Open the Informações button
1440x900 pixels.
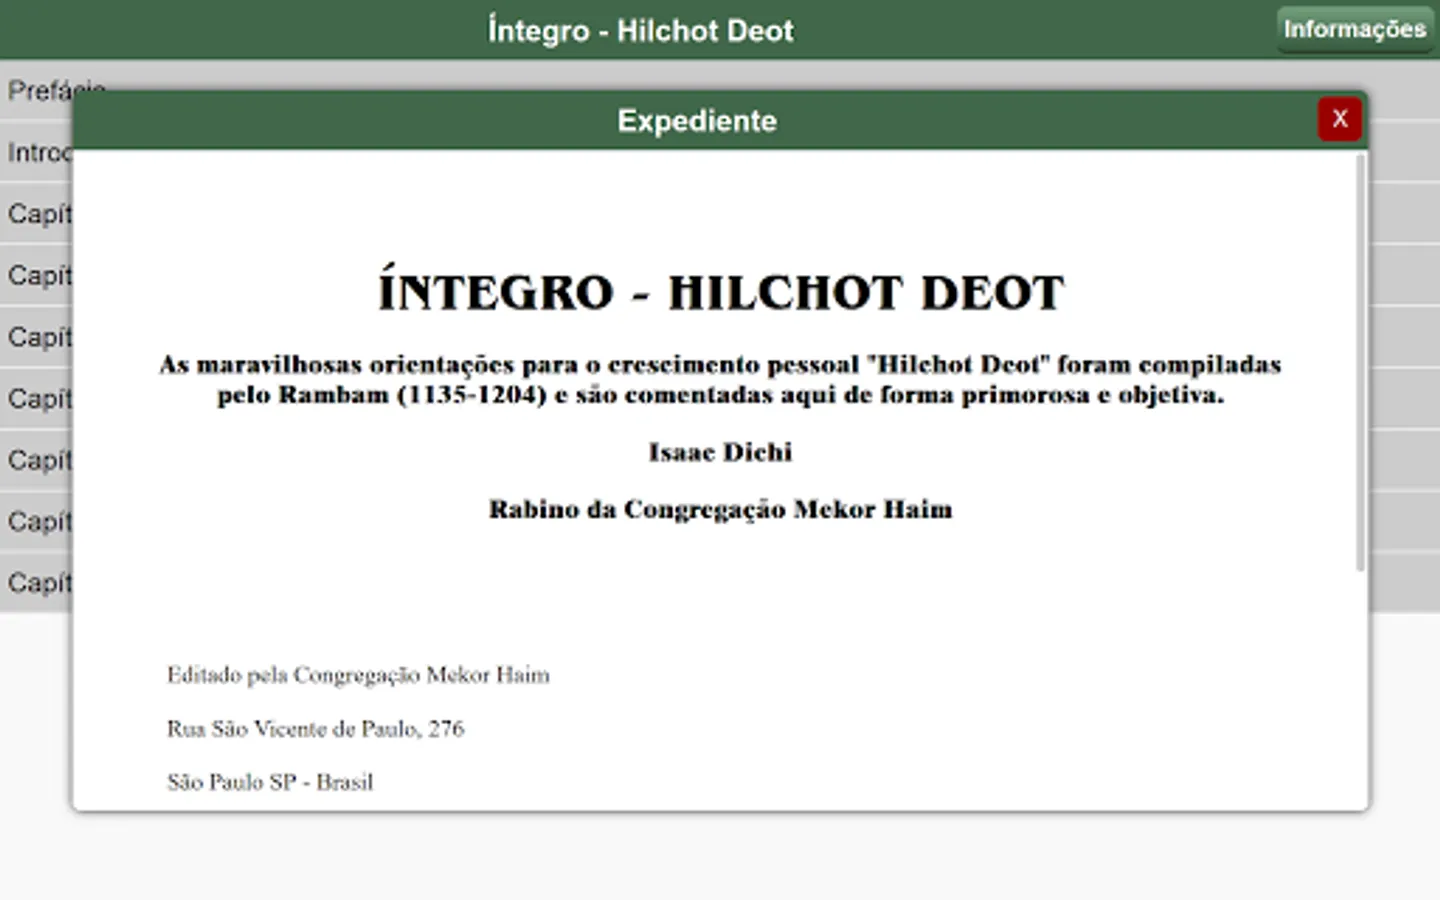1354,29
